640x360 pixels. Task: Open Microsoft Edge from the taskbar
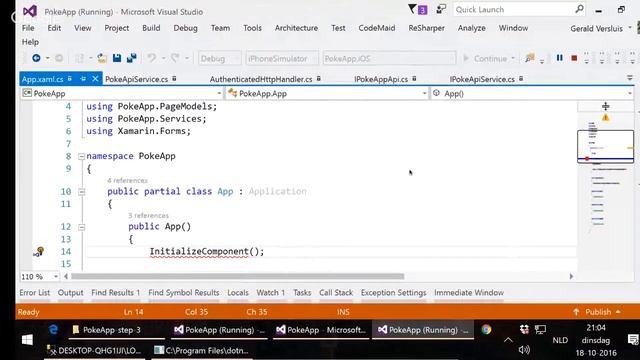click(x=53, y=329)
